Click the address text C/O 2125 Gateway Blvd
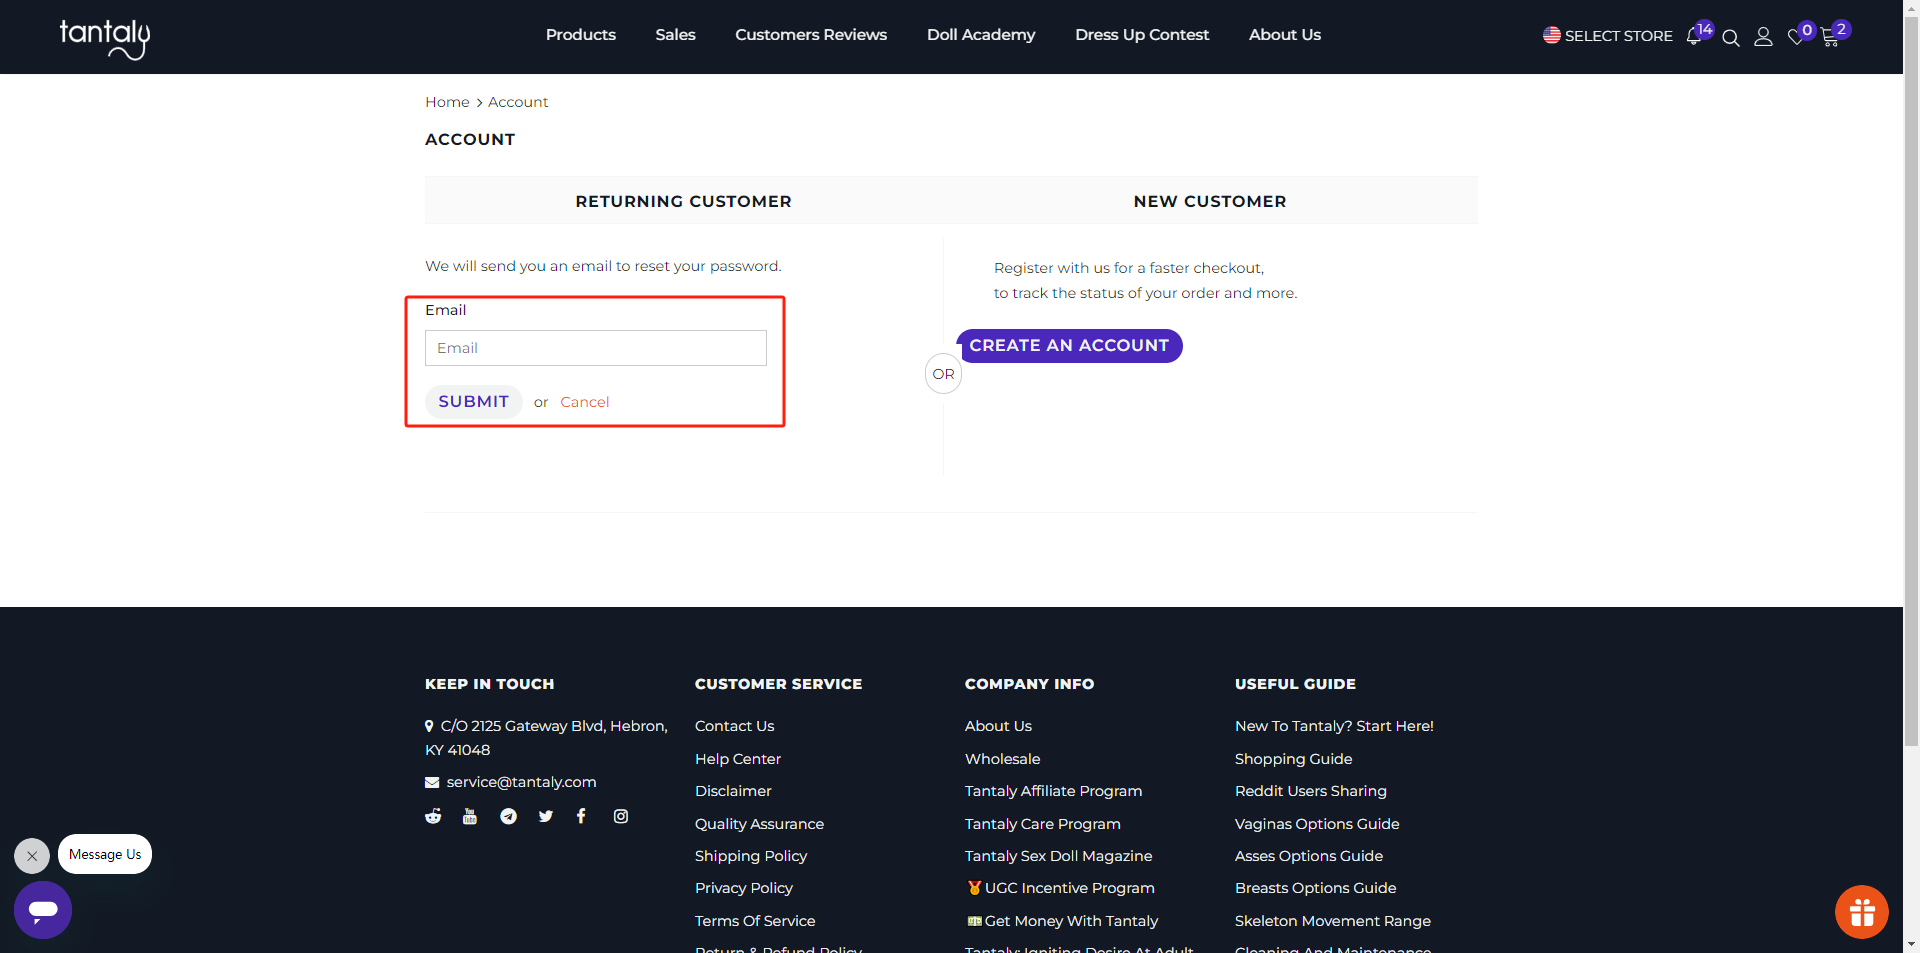 click(x=547, y=738)
